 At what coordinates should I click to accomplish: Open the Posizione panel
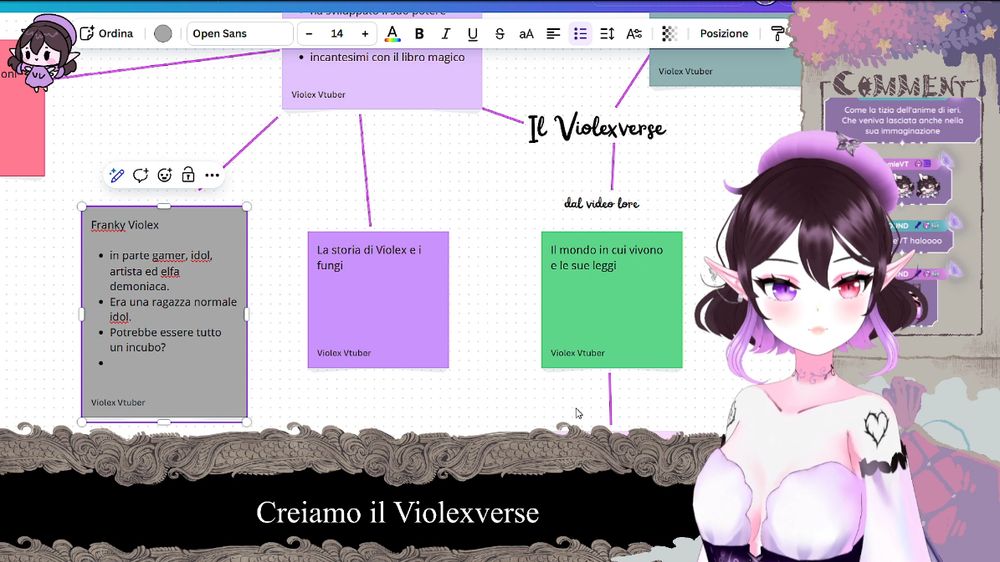(x=724, y=33)
